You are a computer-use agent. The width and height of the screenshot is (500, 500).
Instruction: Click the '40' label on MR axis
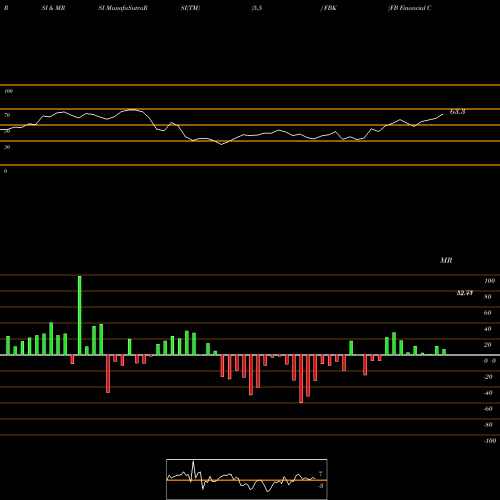488,329
